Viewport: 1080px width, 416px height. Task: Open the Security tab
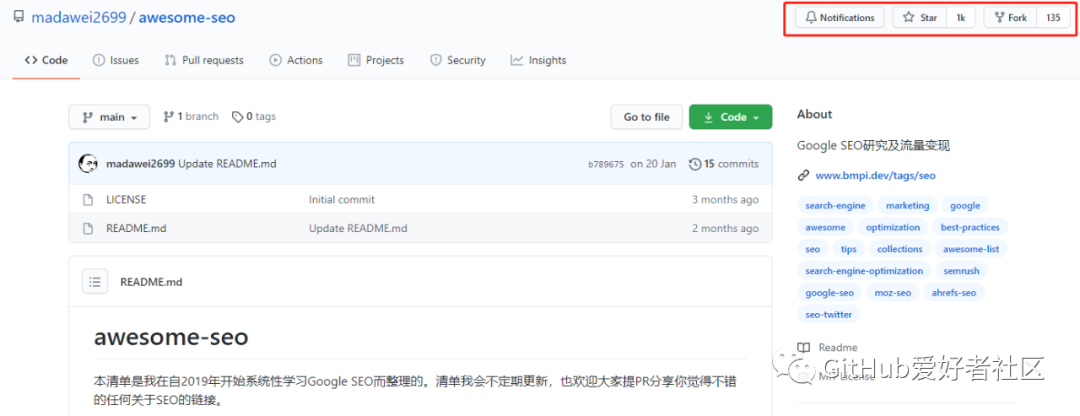tap(457, 60)
